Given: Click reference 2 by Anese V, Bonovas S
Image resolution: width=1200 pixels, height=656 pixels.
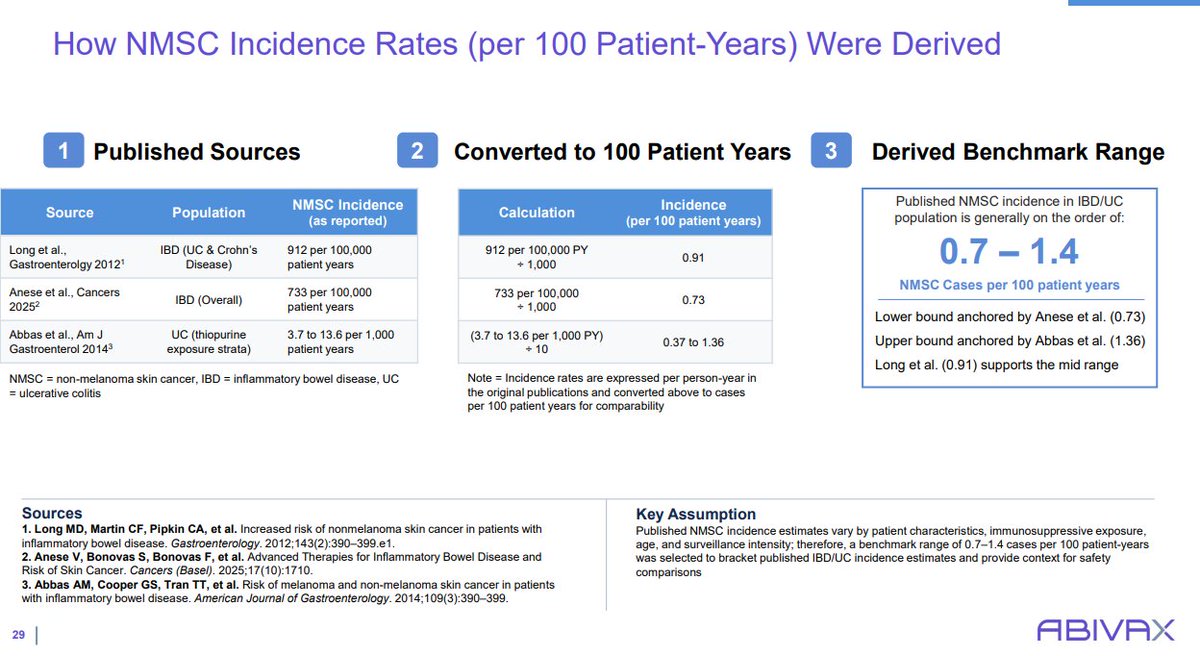Looking at the screenshot, I should coord(282,563).
